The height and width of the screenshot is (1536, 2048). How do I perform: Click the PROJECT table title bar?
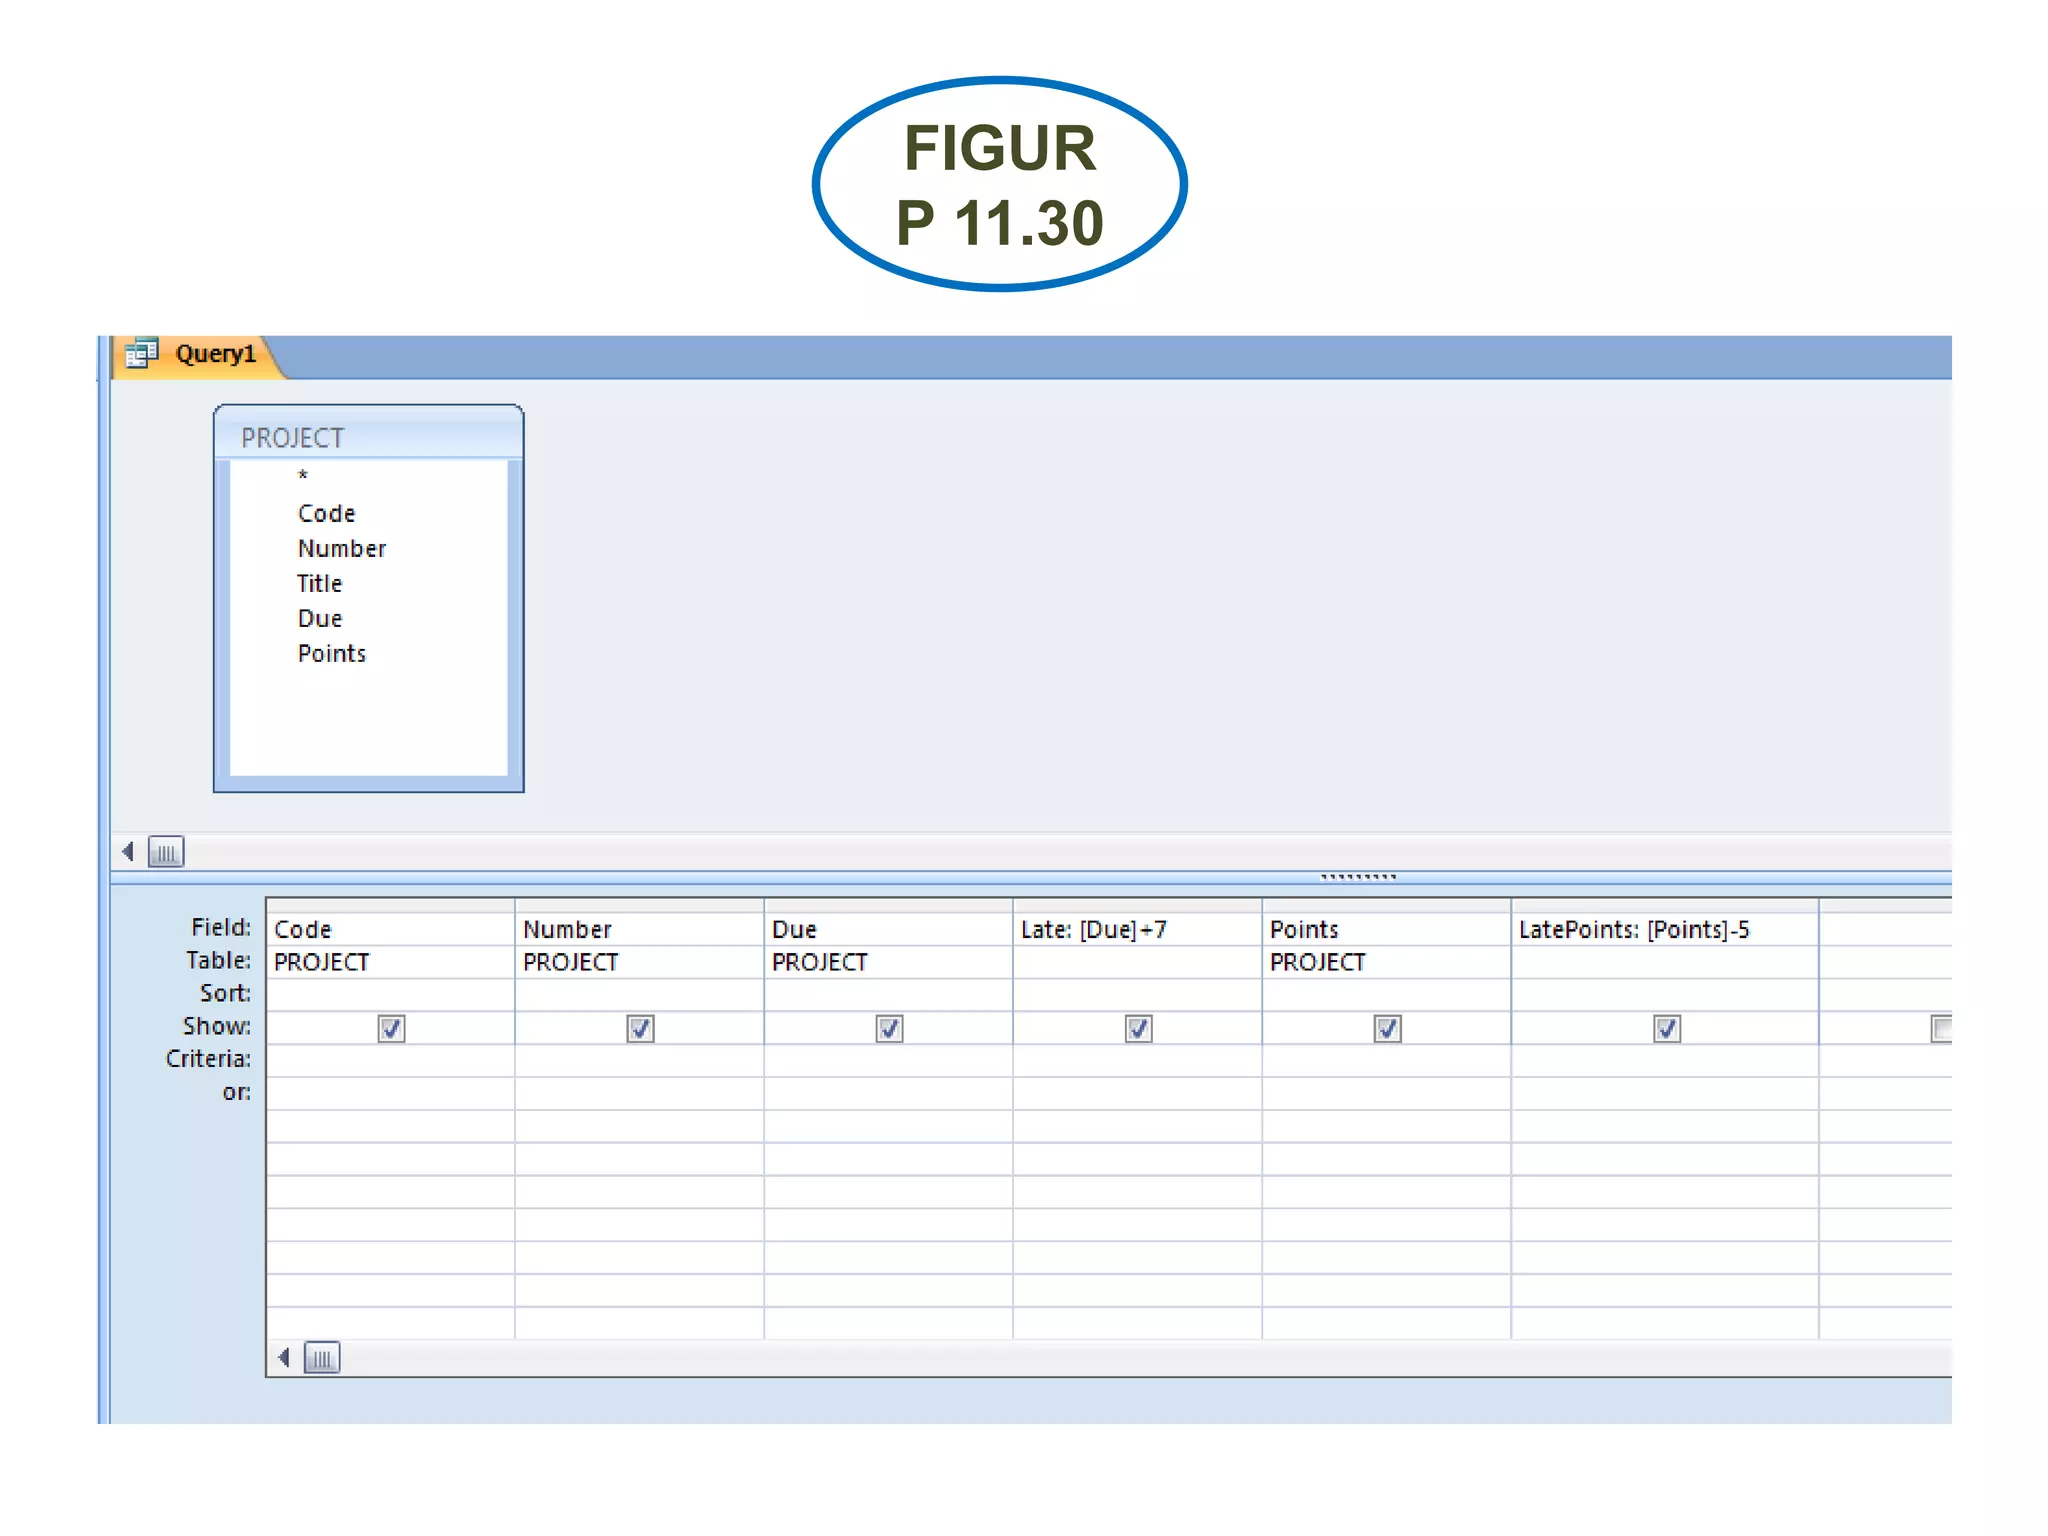pos(368,437)
